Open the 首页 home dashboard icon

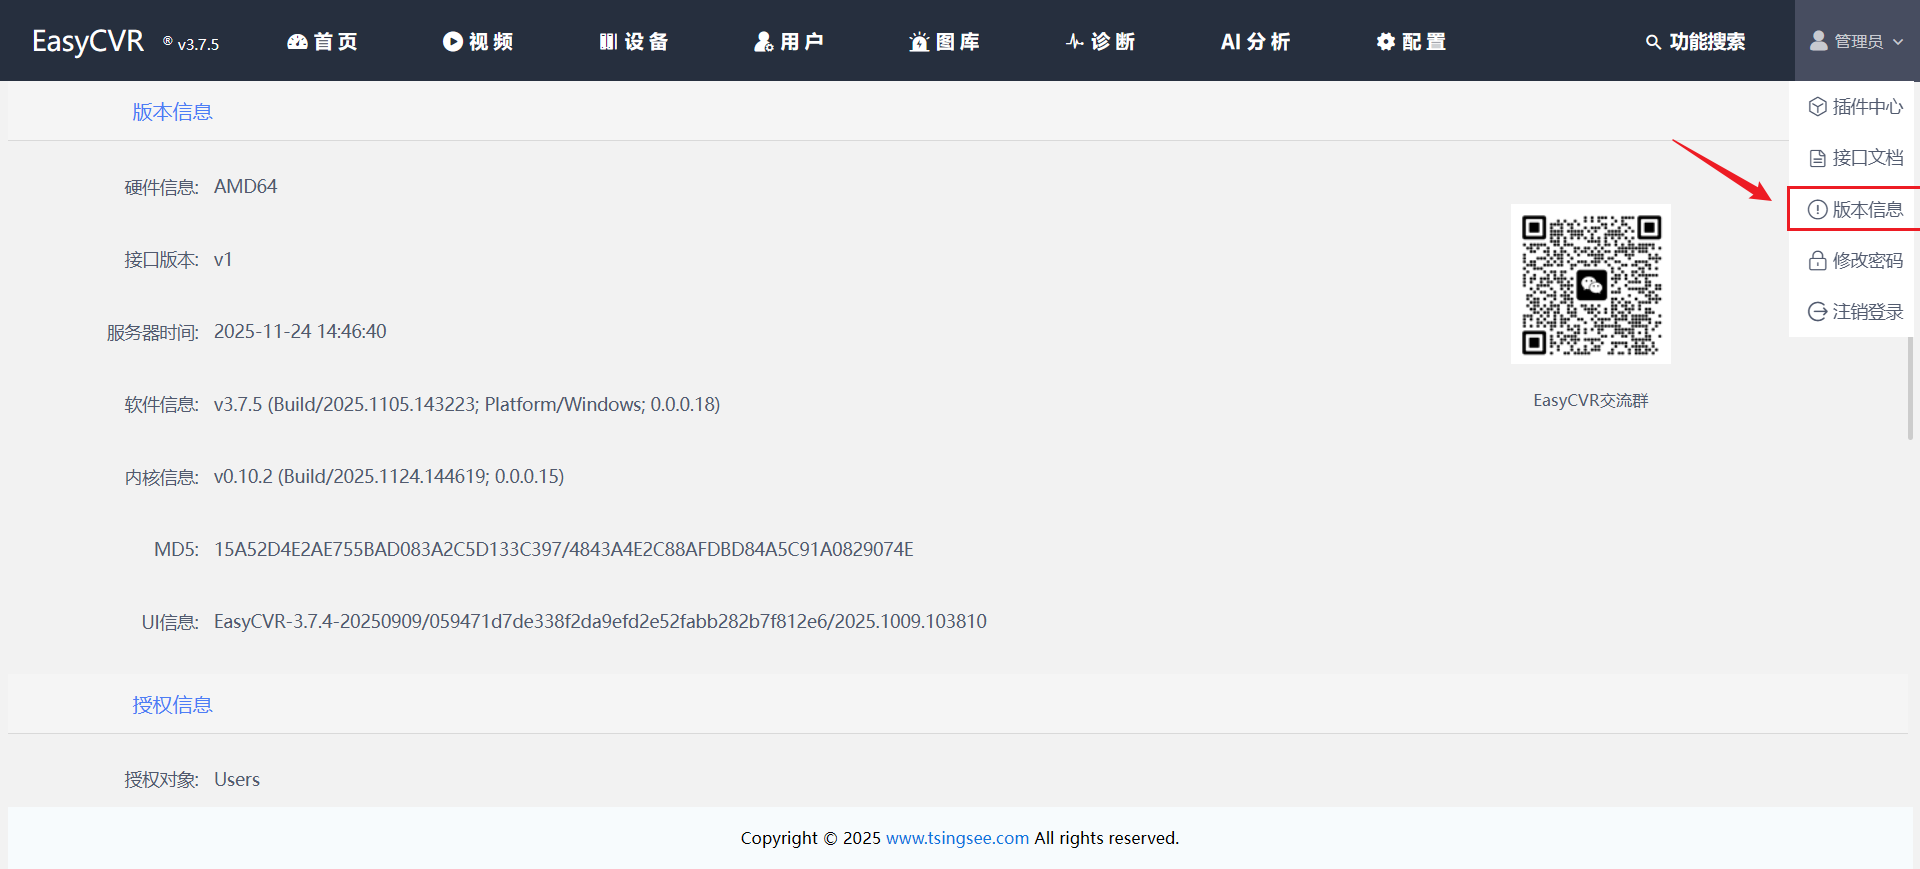[x=297, y=41]
